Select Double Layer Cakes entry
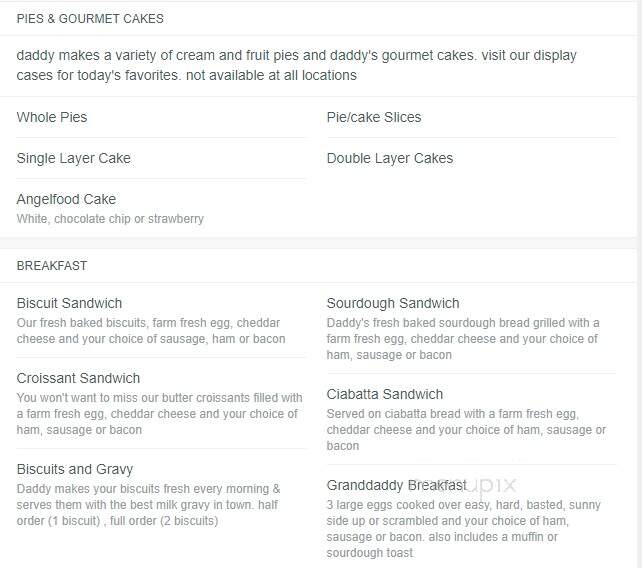Viewport: 642px width, 568px height. click(x=389, y=158)
